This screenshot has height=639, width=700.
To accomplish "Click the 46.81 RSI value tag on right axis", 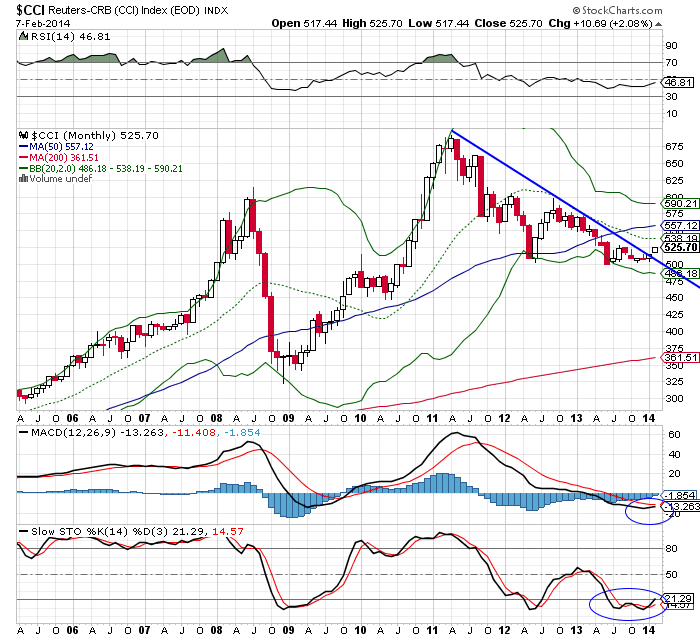I will (678, 82).
